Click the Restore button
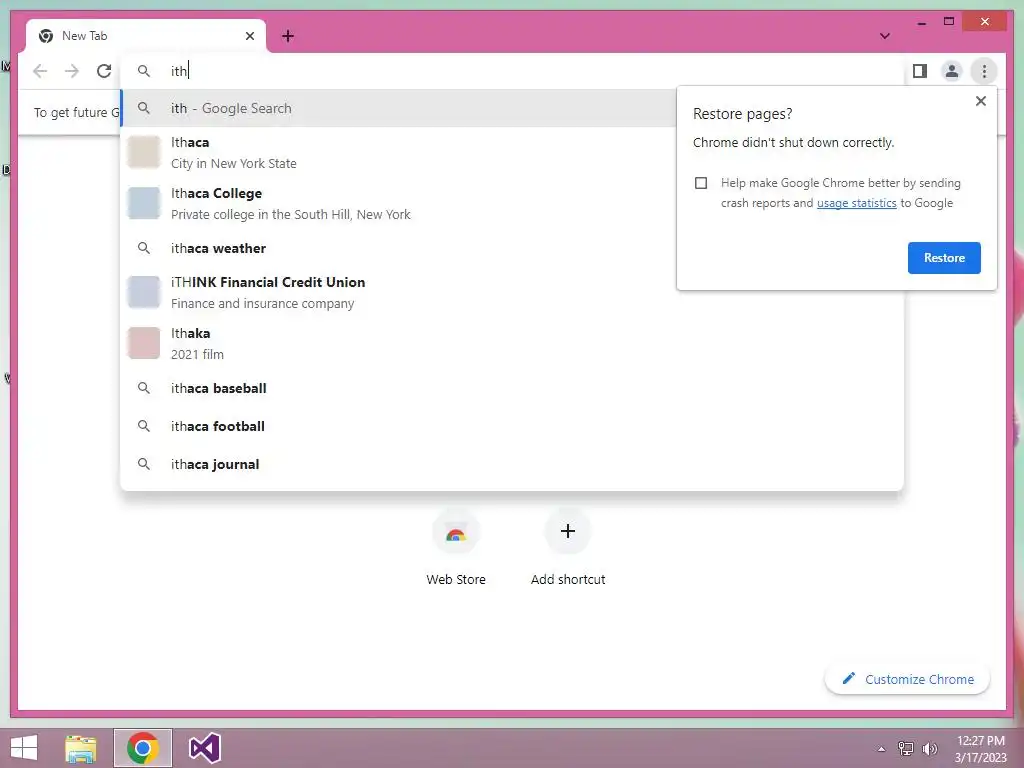The image size is (1024, 768). coord(944,257)
